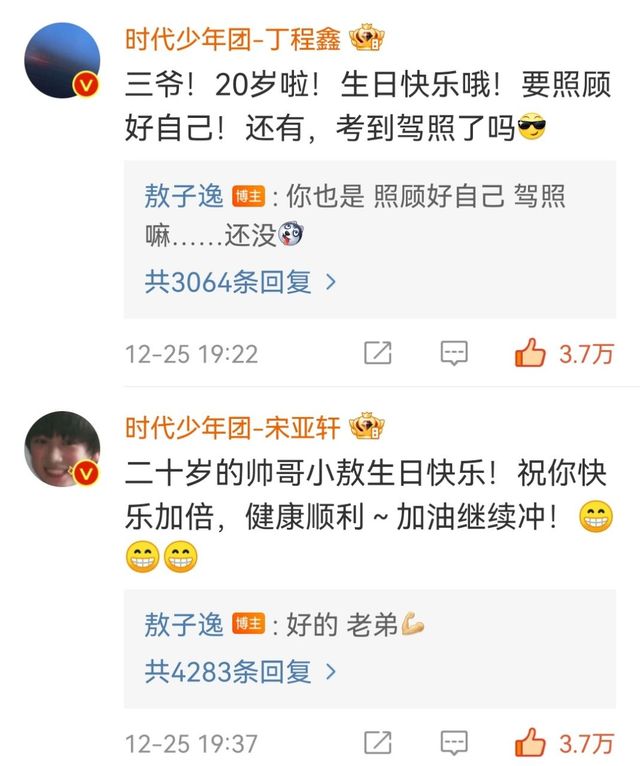Tap repost icon under 宋亚轩's comment
The height and width of the screenshot is (766, 640).
point(378,743)
